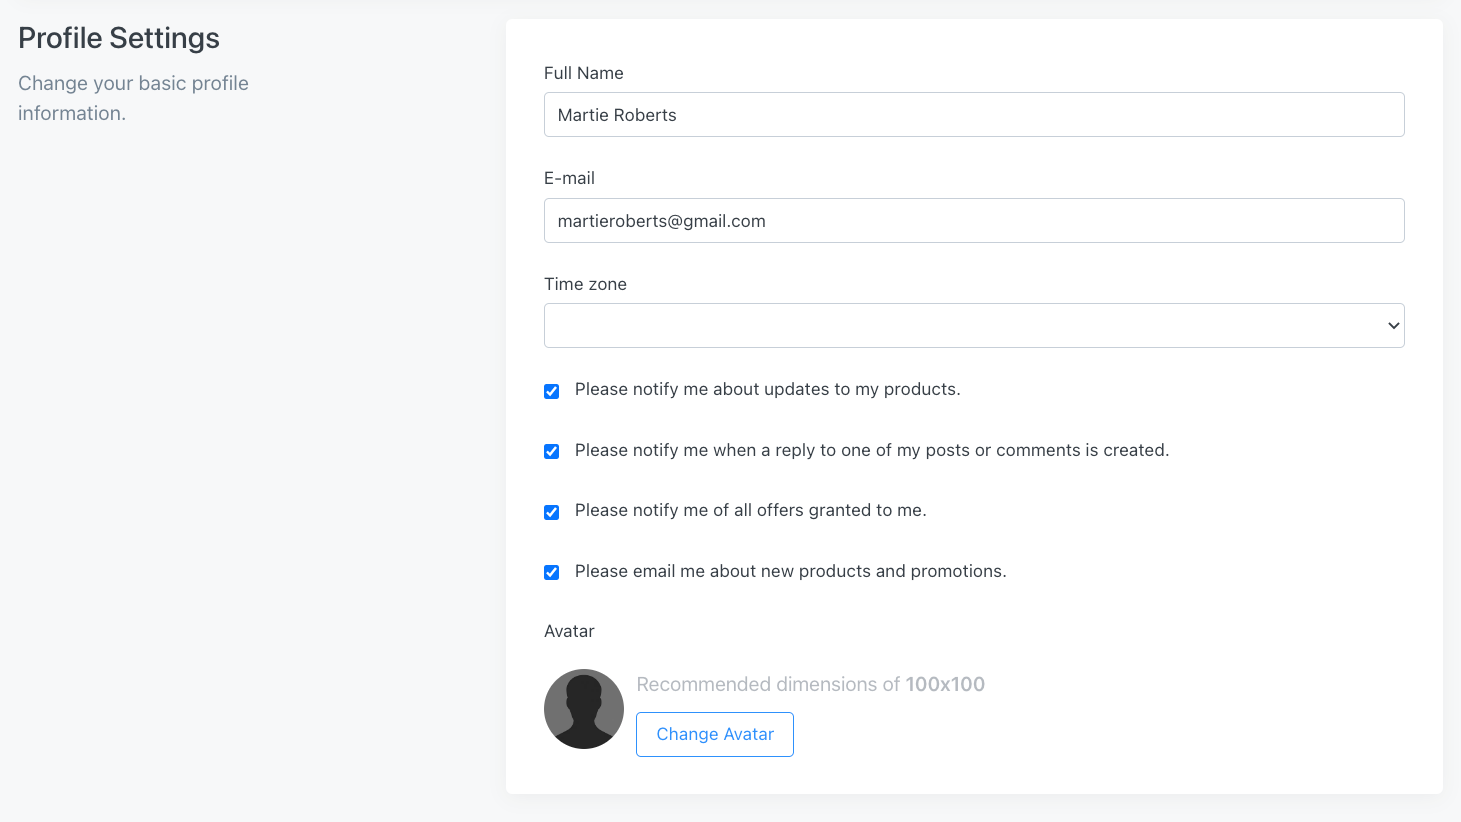The image size is (1461, 822).
Task: Click the Time zone dropdown chevron arrow
Action: pyautogui.click(x=1393, y=326)
